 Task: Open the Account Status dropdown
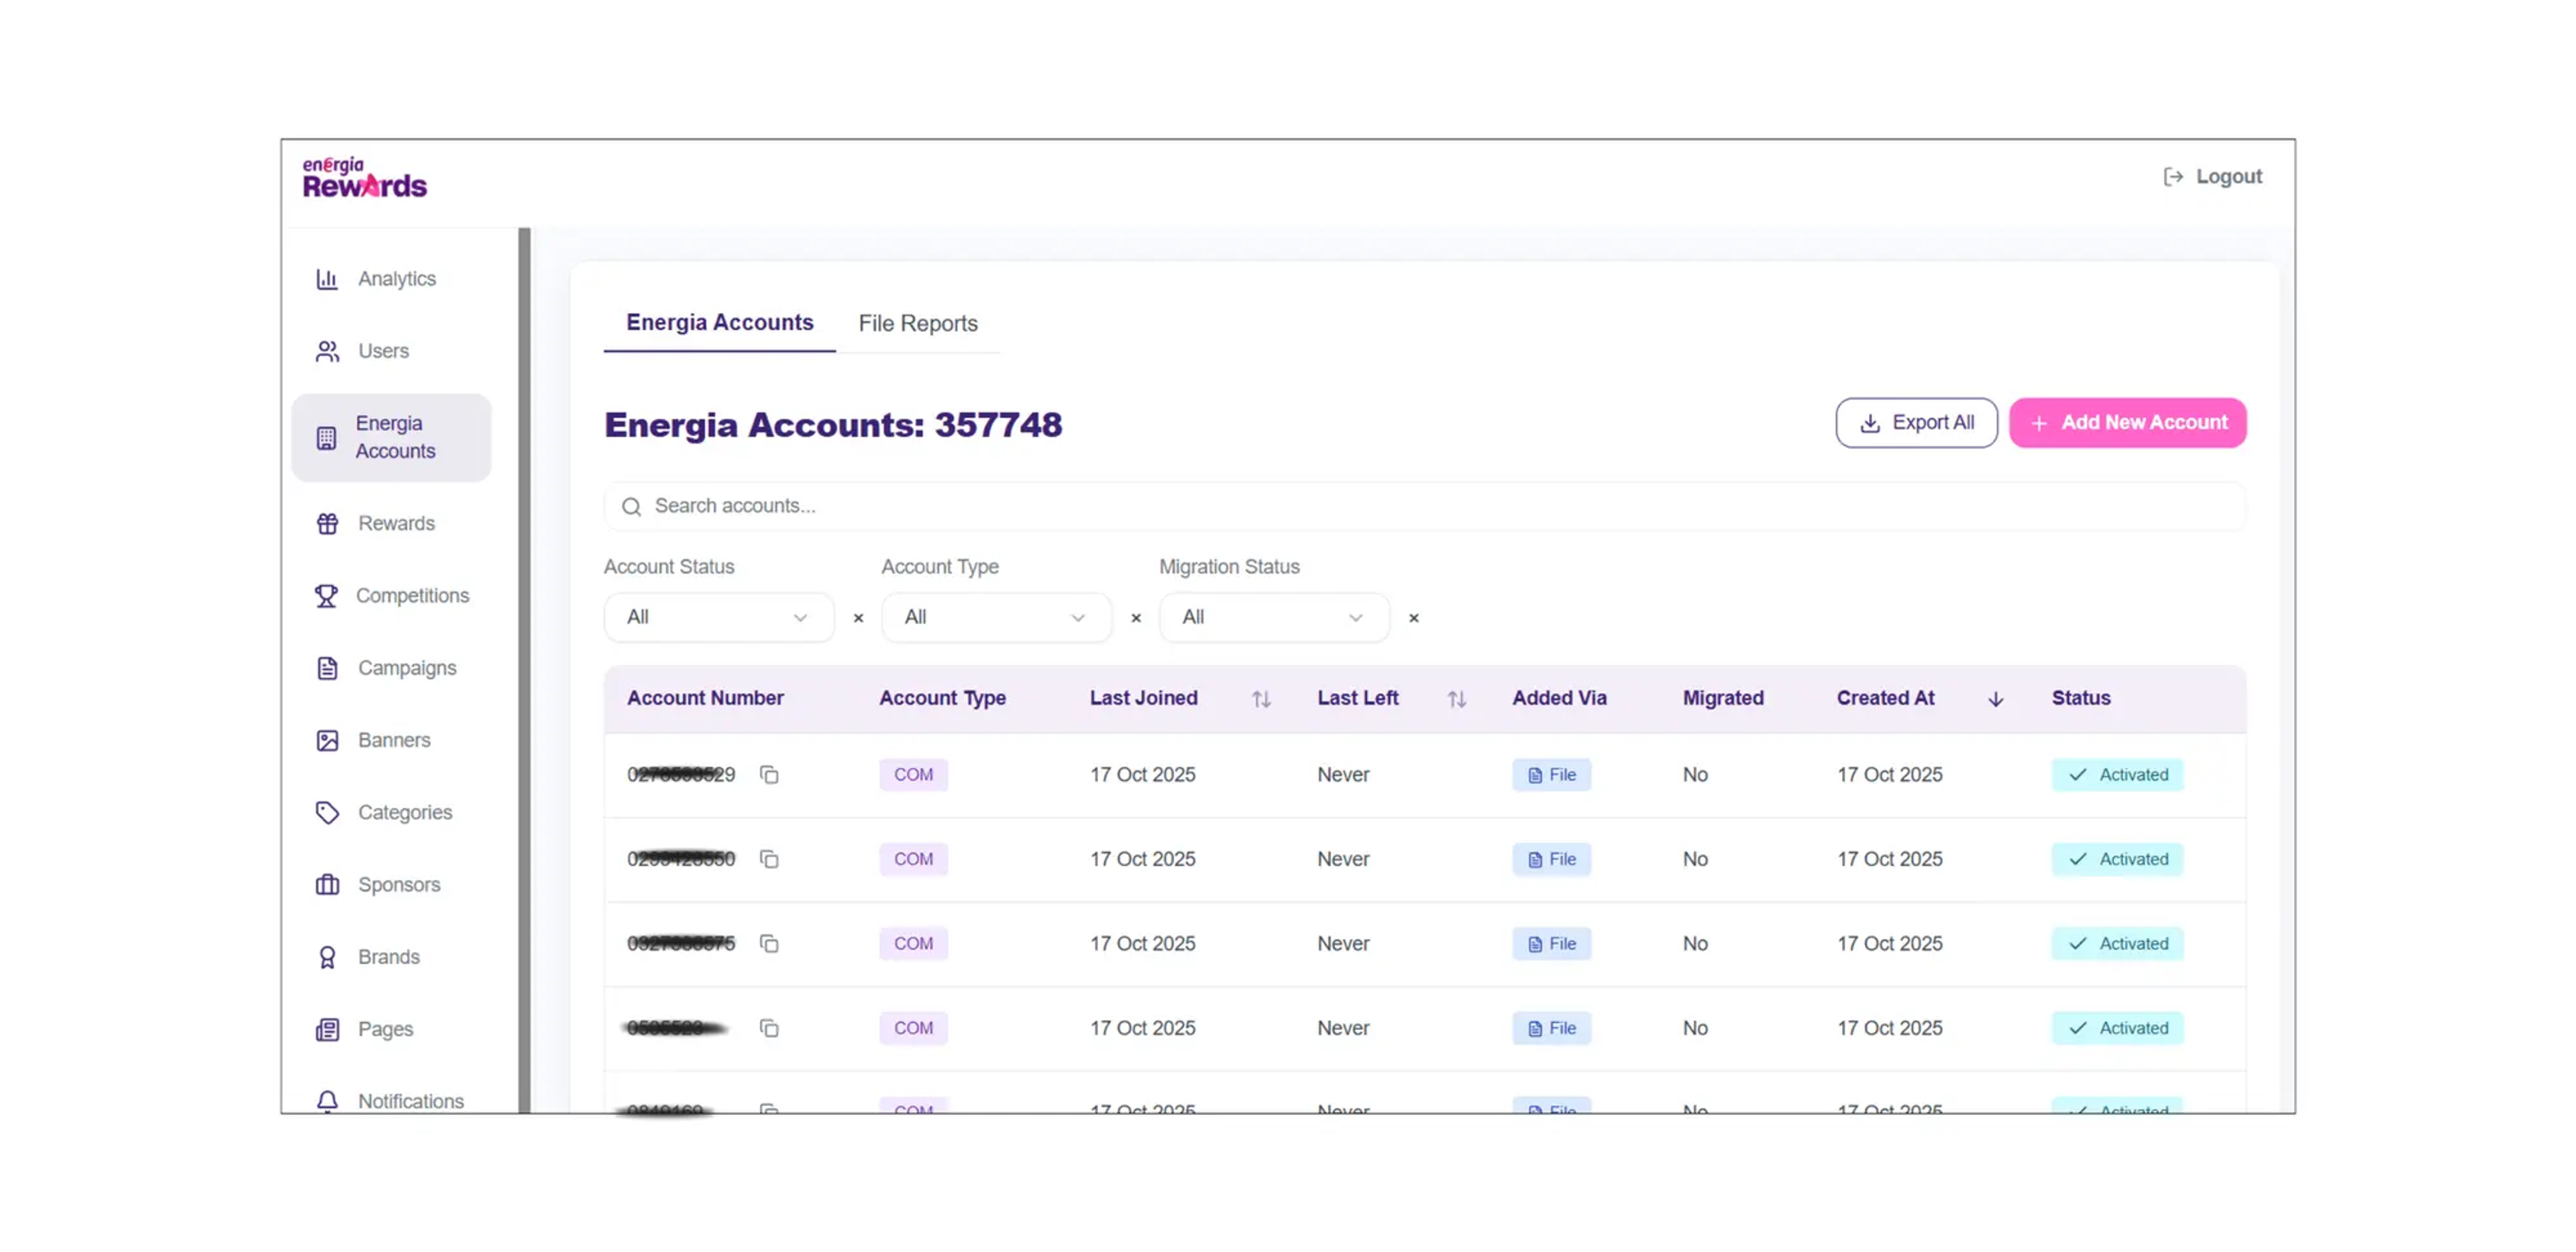pyautogui.click(x=718, y=617)
